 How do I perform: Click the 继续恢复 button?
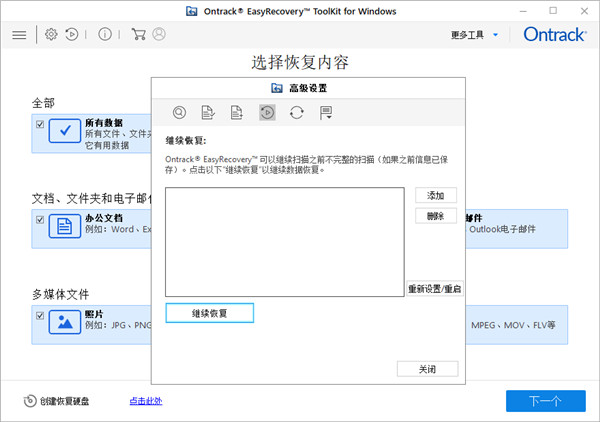[x=209, y=313]
